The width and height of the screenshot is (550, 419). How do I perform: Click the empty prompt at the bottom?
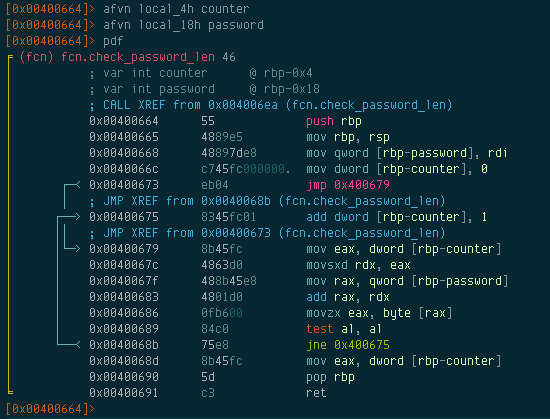50,409
